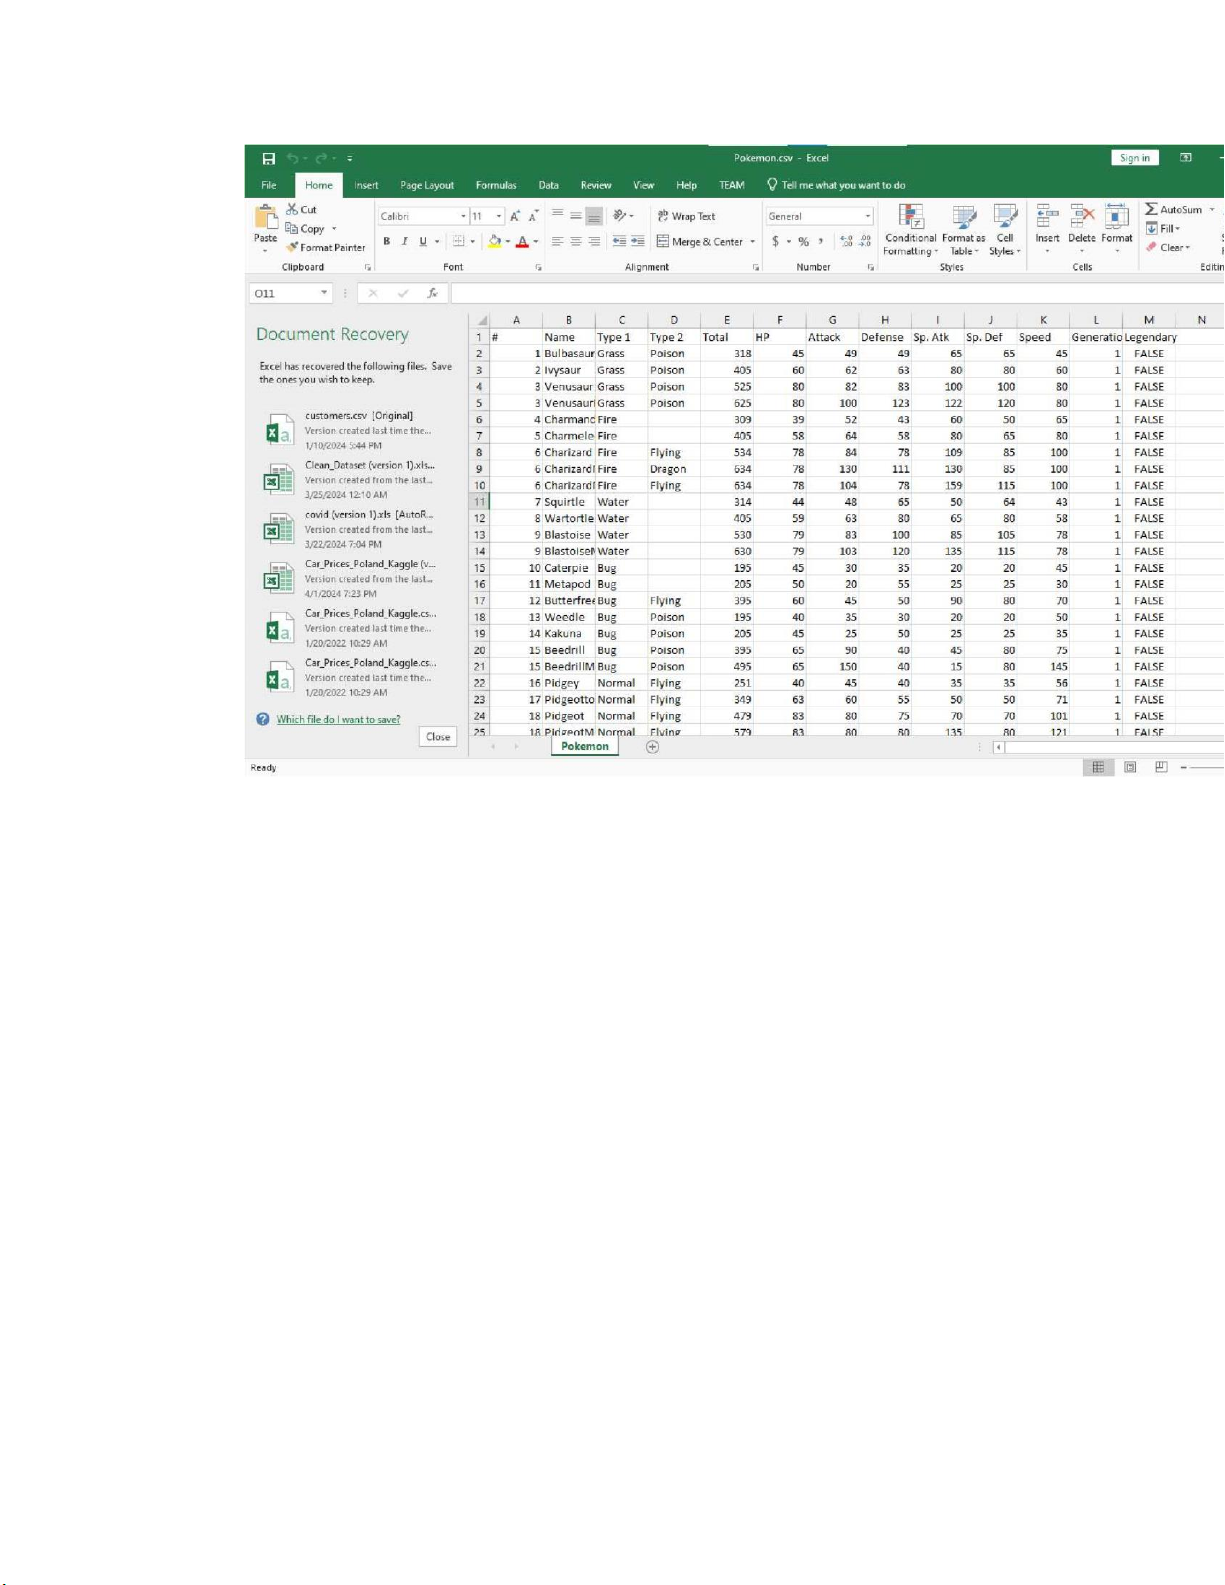Open the Formulas ribbon tab

coord(496,185)
